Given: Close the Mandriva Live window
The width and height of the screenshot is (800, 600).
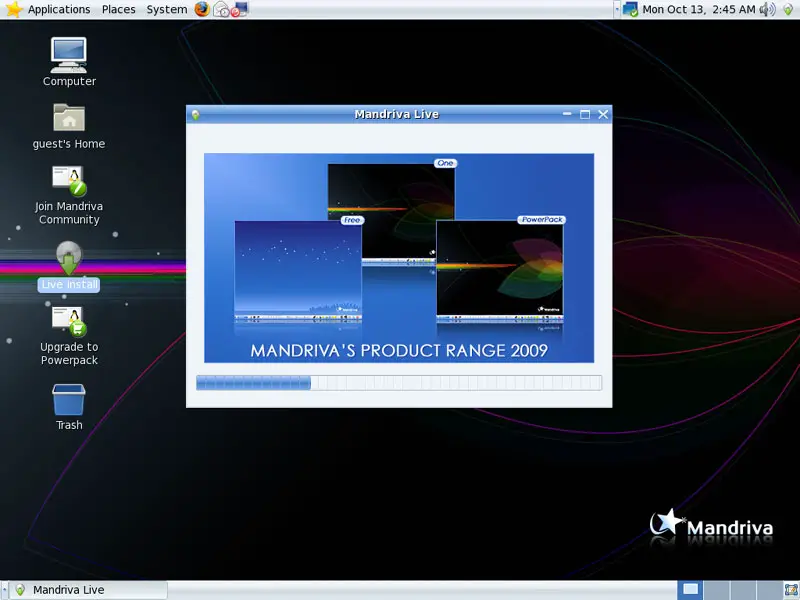Looking at the screenshot, I should [603, 114].
